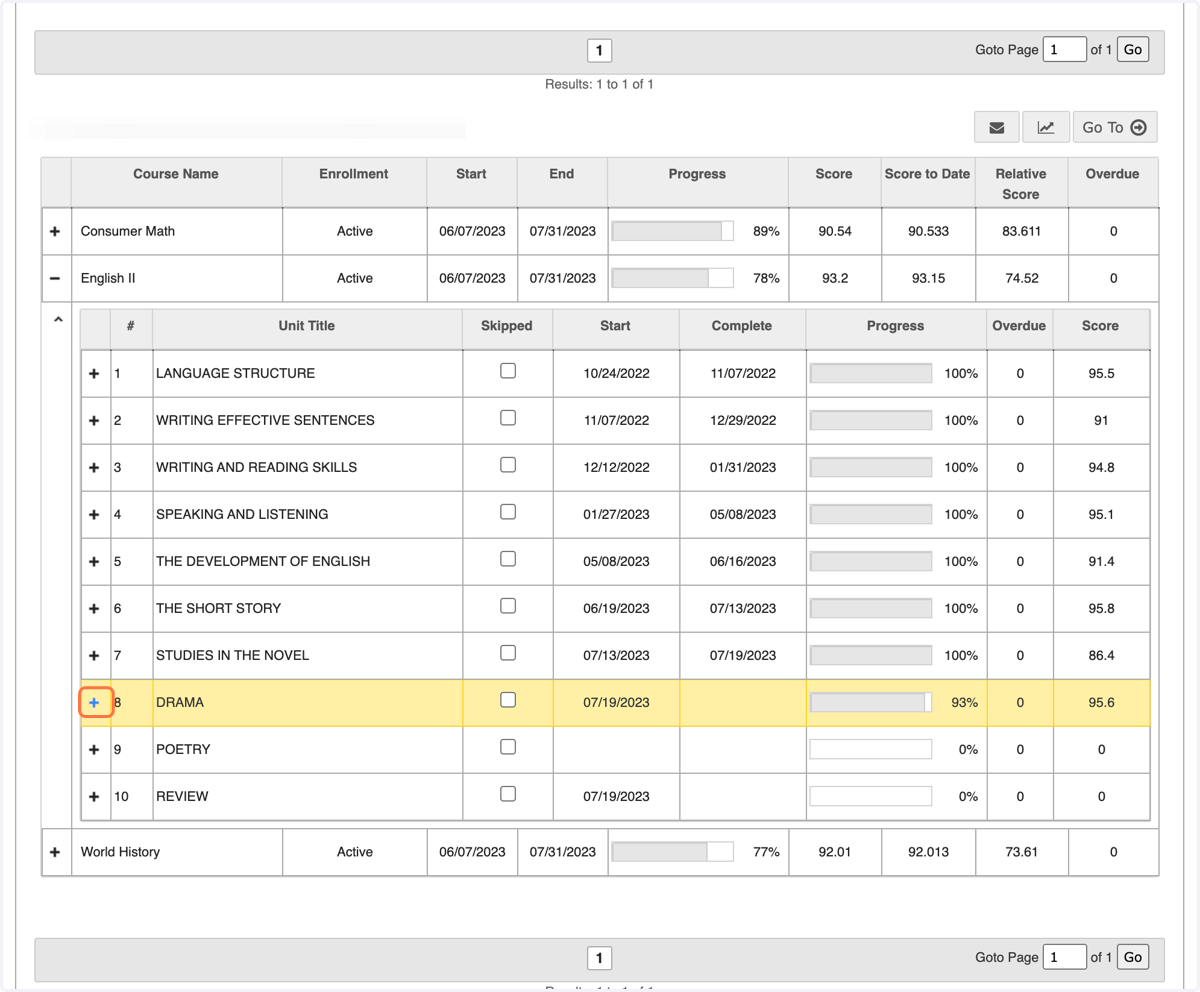The image size is (1200, 992).
Task: Expand the World History course row
Action: 56,852
